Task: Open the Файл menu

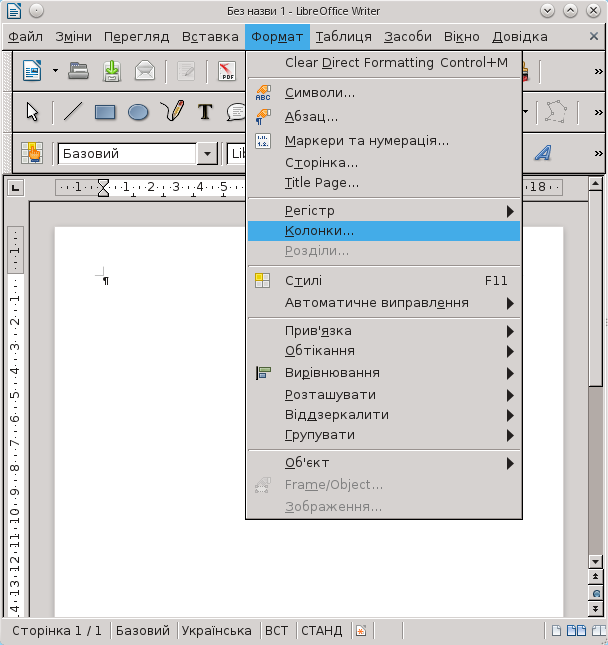Action: pos(26,37)
